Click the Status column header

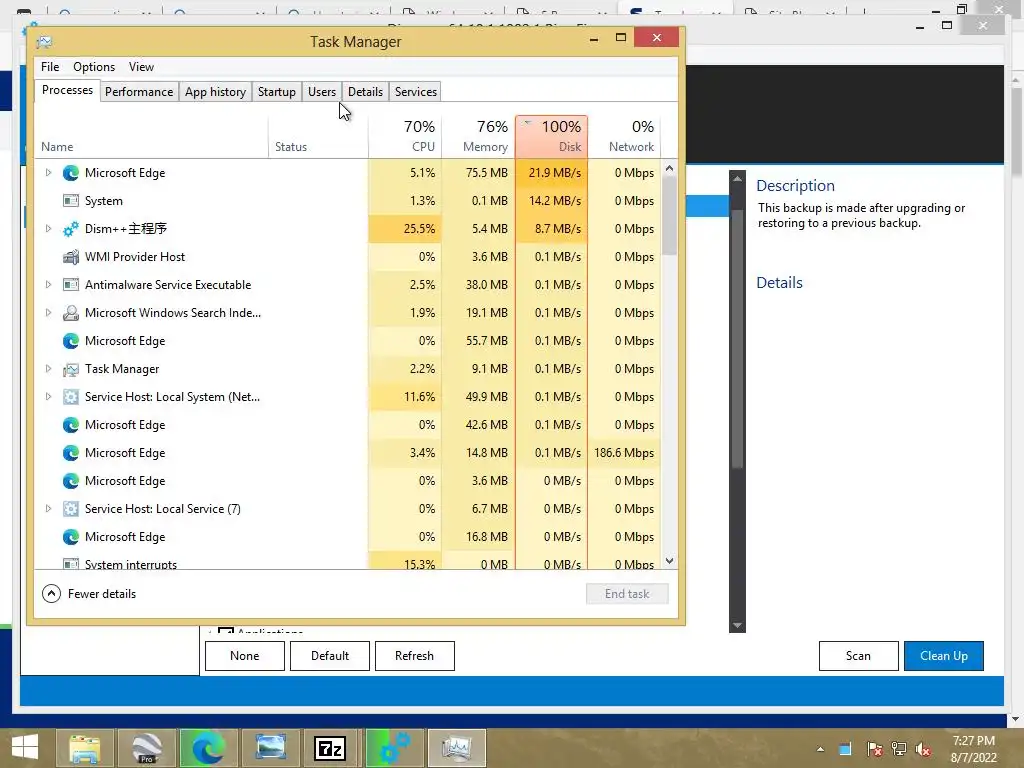click(319, 136)
